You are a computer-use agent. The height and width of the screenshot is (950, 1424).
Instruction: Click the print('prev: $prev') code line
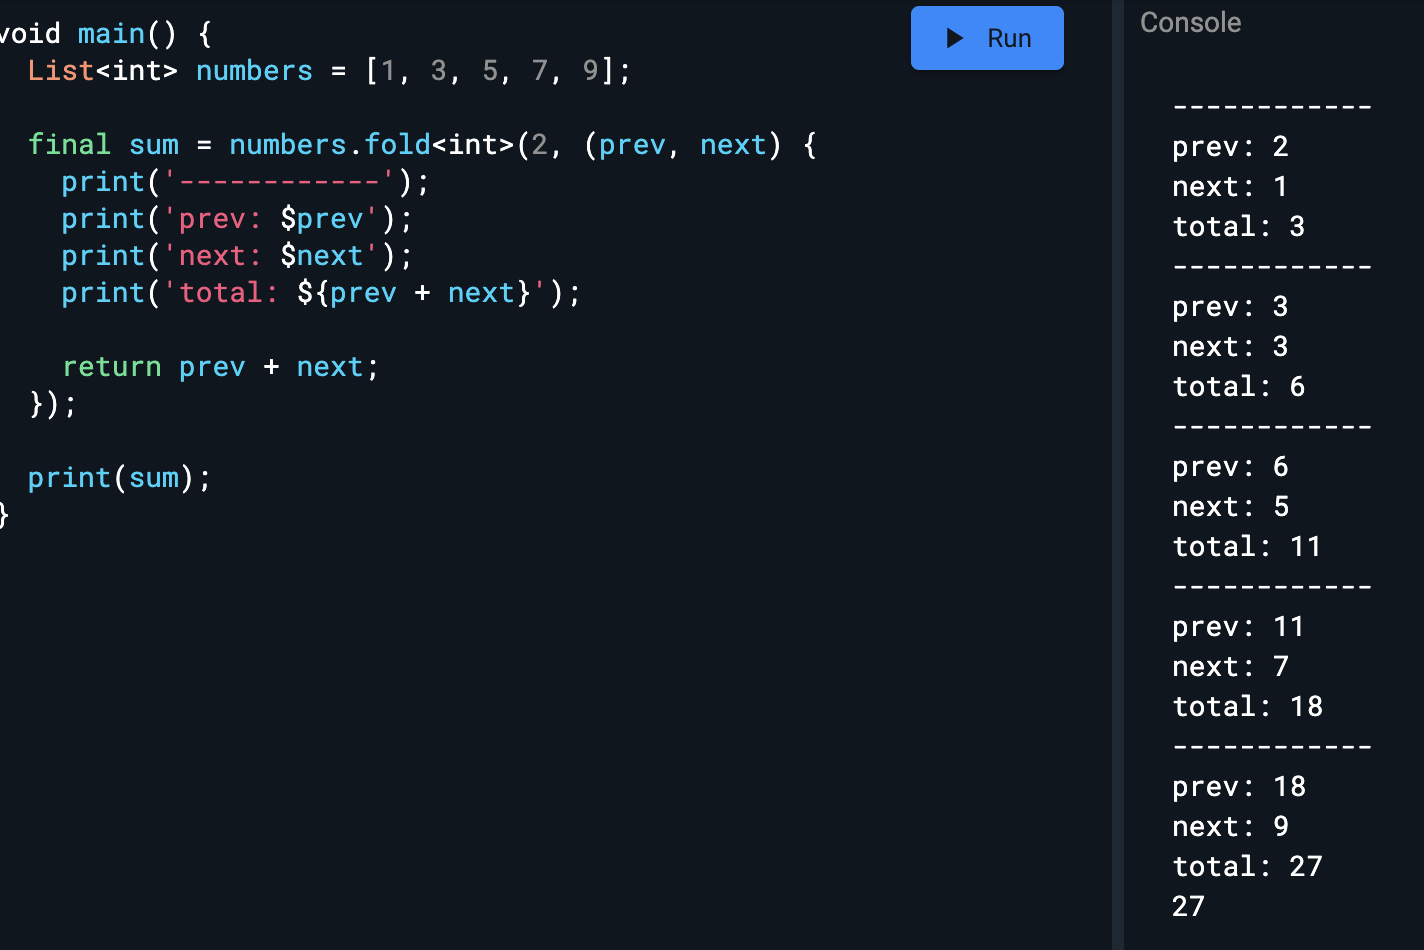(237, 219)
